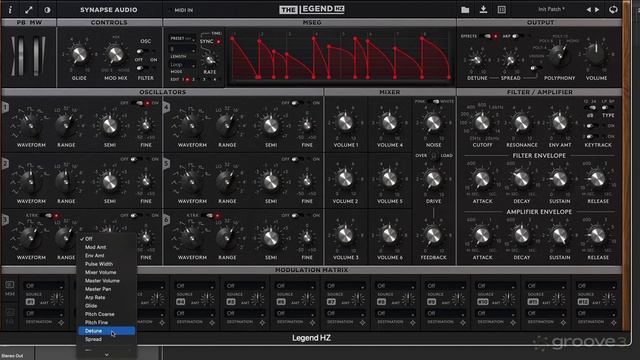The image size is (640, 360).
Task: Toggle the OSC mod switch in Controls
Action: pyautogui.click(x=142, y=51)
